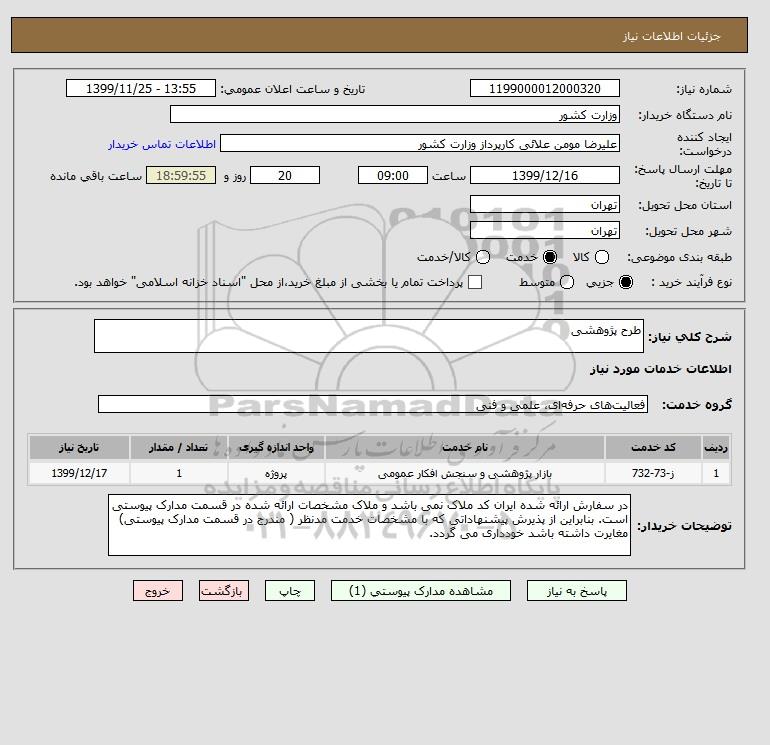Screen dimensions: 770x745
Task: Click the deadline date field 1399/12/16
Action: pos(545,175)
